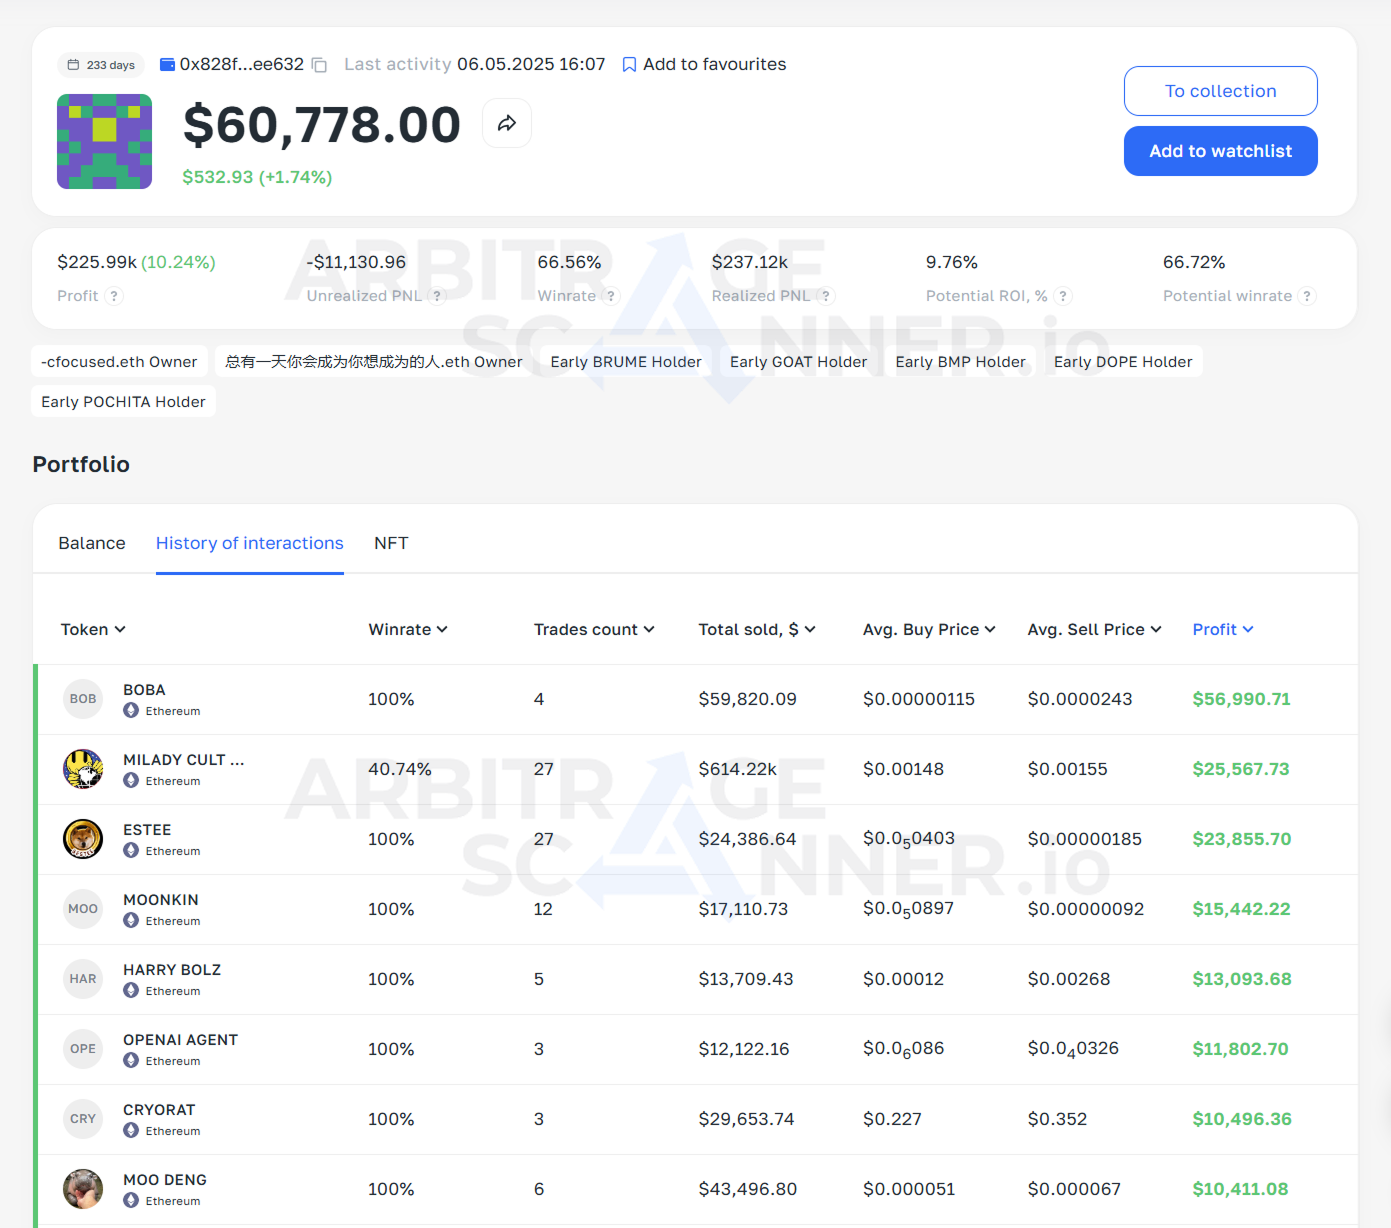Sort table by Token column
Viewport: 1391px width, 1228px height.
coord(93,629)
